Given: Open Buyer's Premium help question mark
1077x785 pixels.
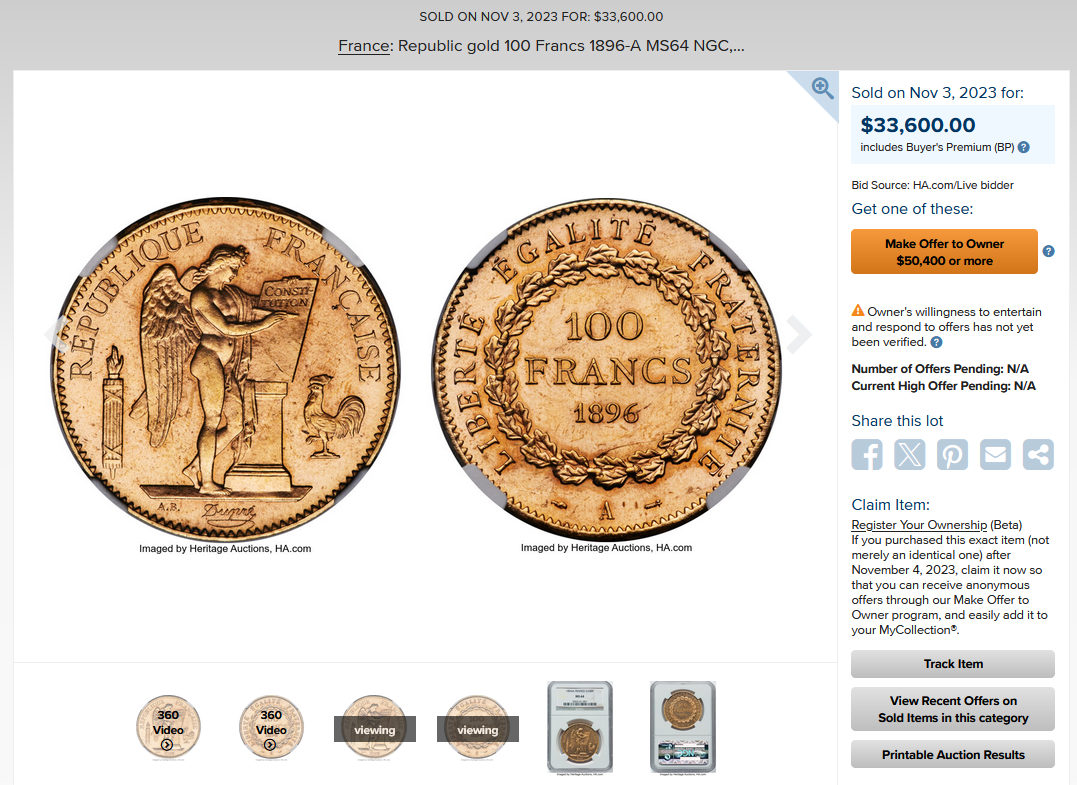Looking at the screenshot, I should tap(1023, 147).
